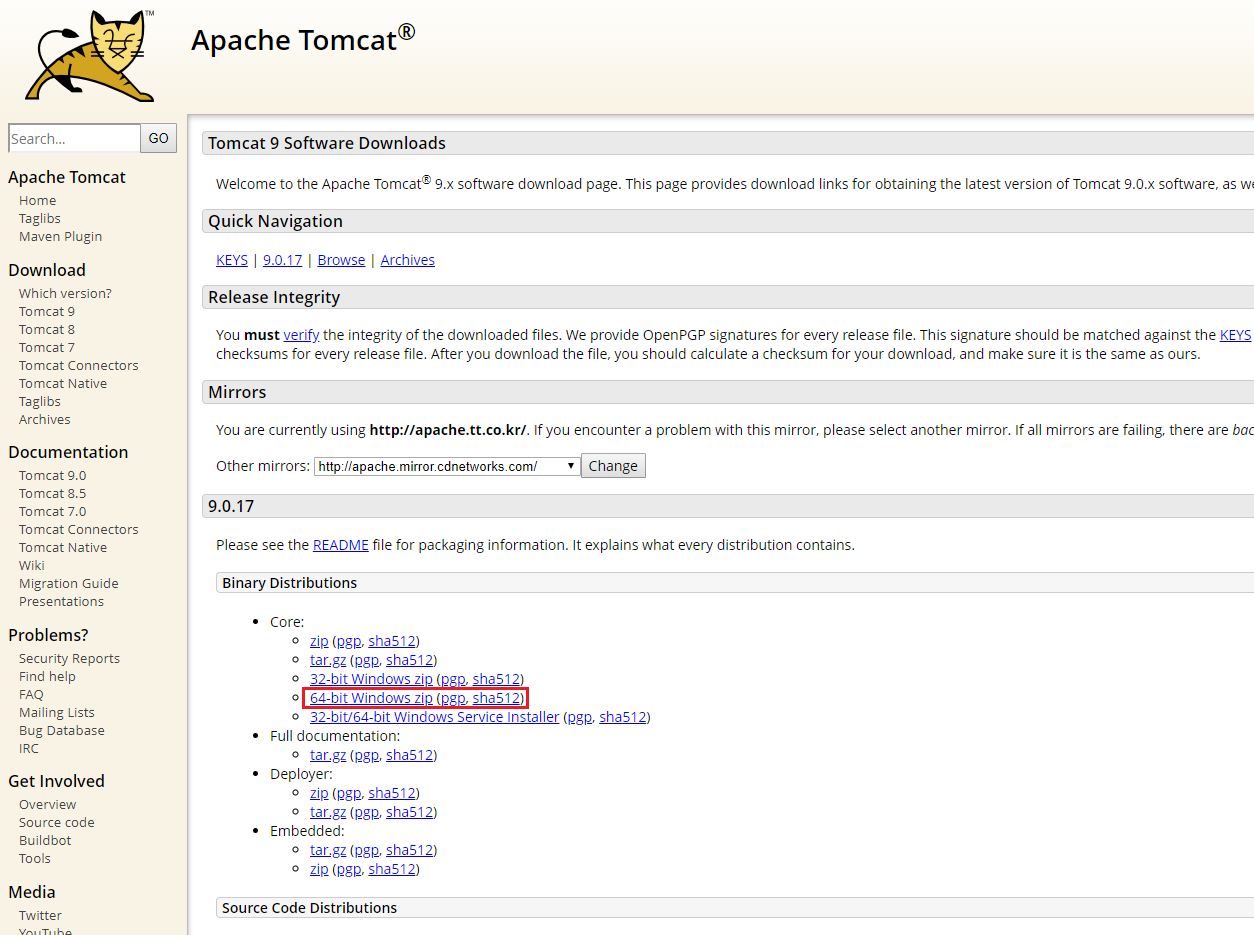The image size is (1254, 935).
Task: Open Security Reports
Action: click(69, 658)
